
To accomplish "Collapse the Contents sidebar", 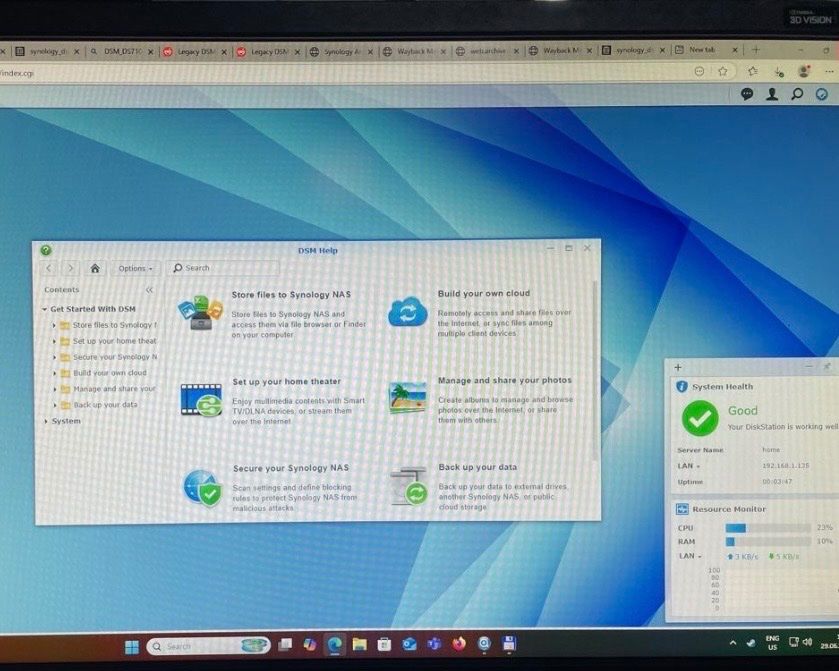I will point(149,290).
